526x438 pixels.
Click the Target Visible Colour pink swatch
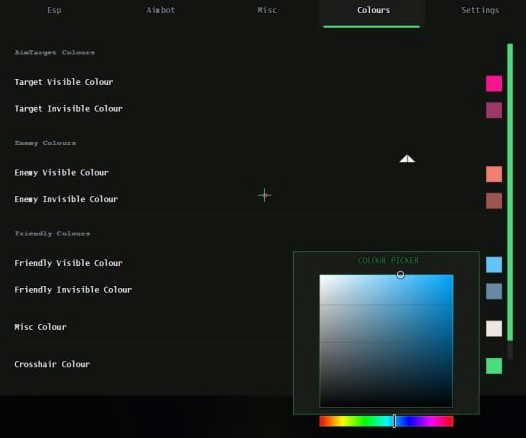(494, 84)
